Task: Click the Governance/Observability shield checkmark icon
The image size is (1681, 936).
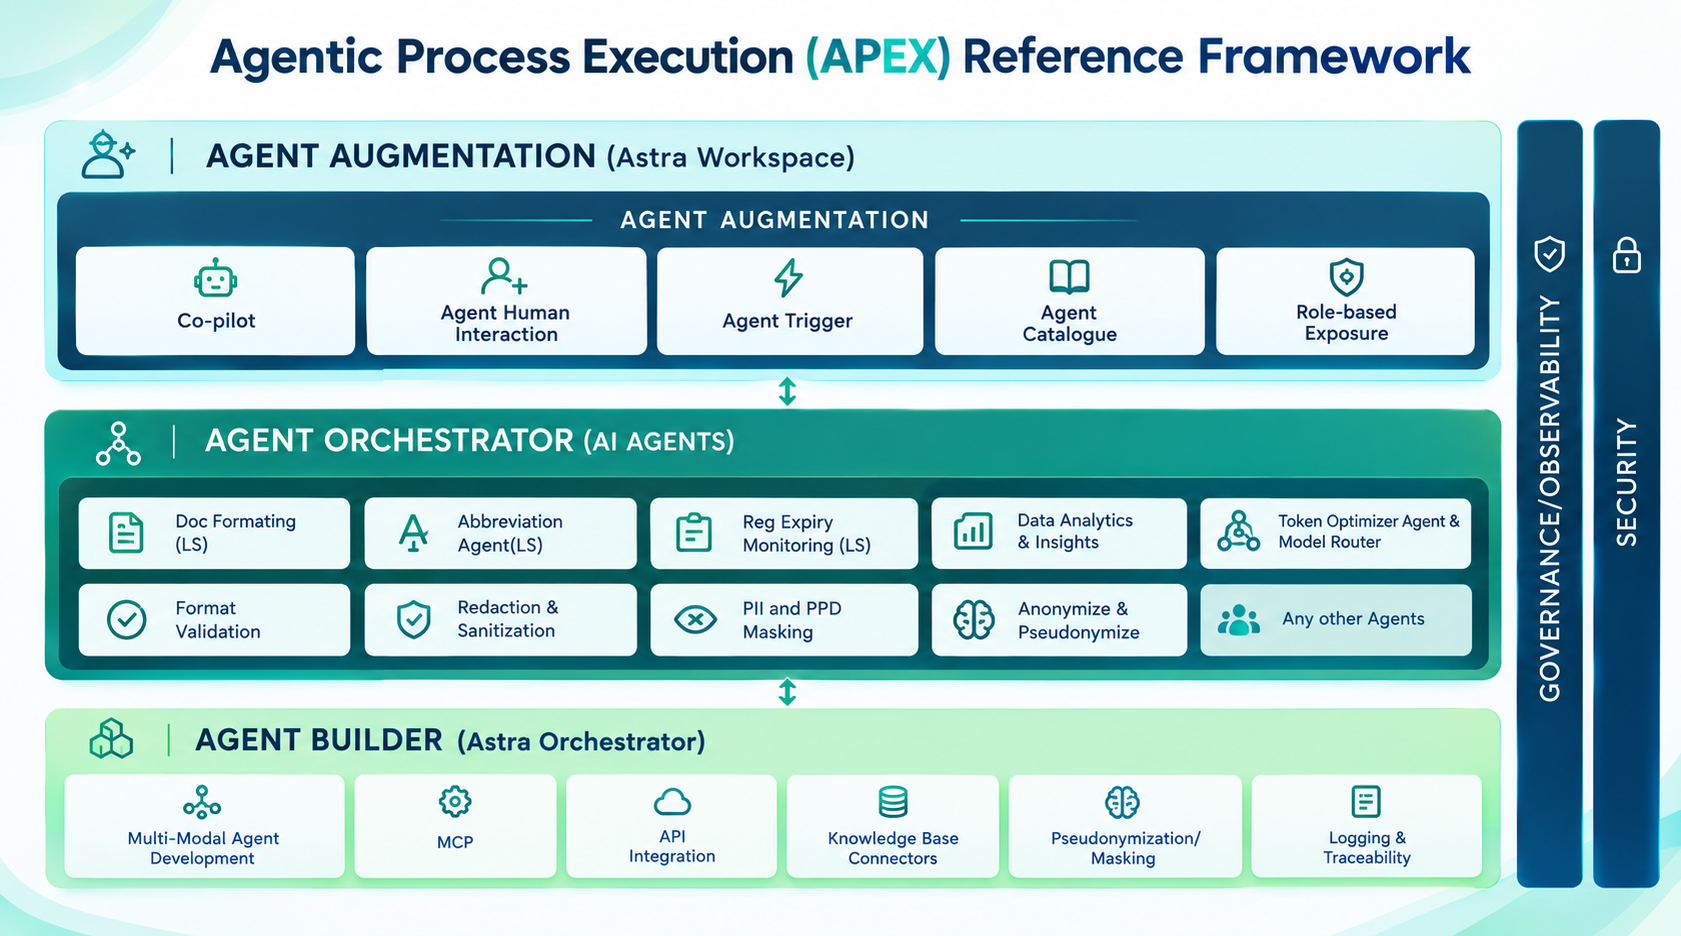Action: [x=1550, y=254]
